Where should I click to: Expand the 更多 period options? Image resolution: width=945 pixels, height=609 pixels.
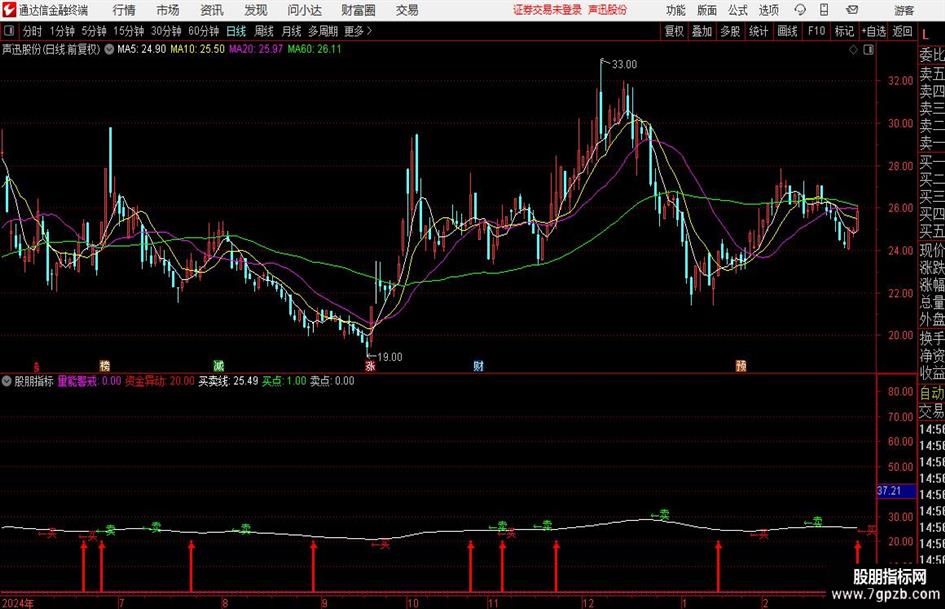pos(358,31)
